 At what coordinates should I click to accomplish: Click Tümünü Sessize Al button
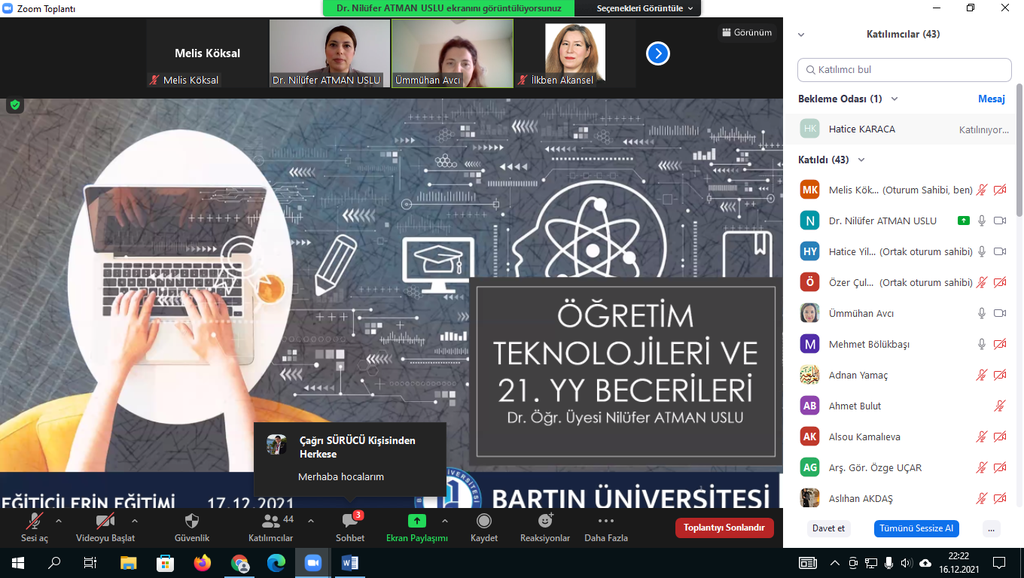click(x=915, y=528)
